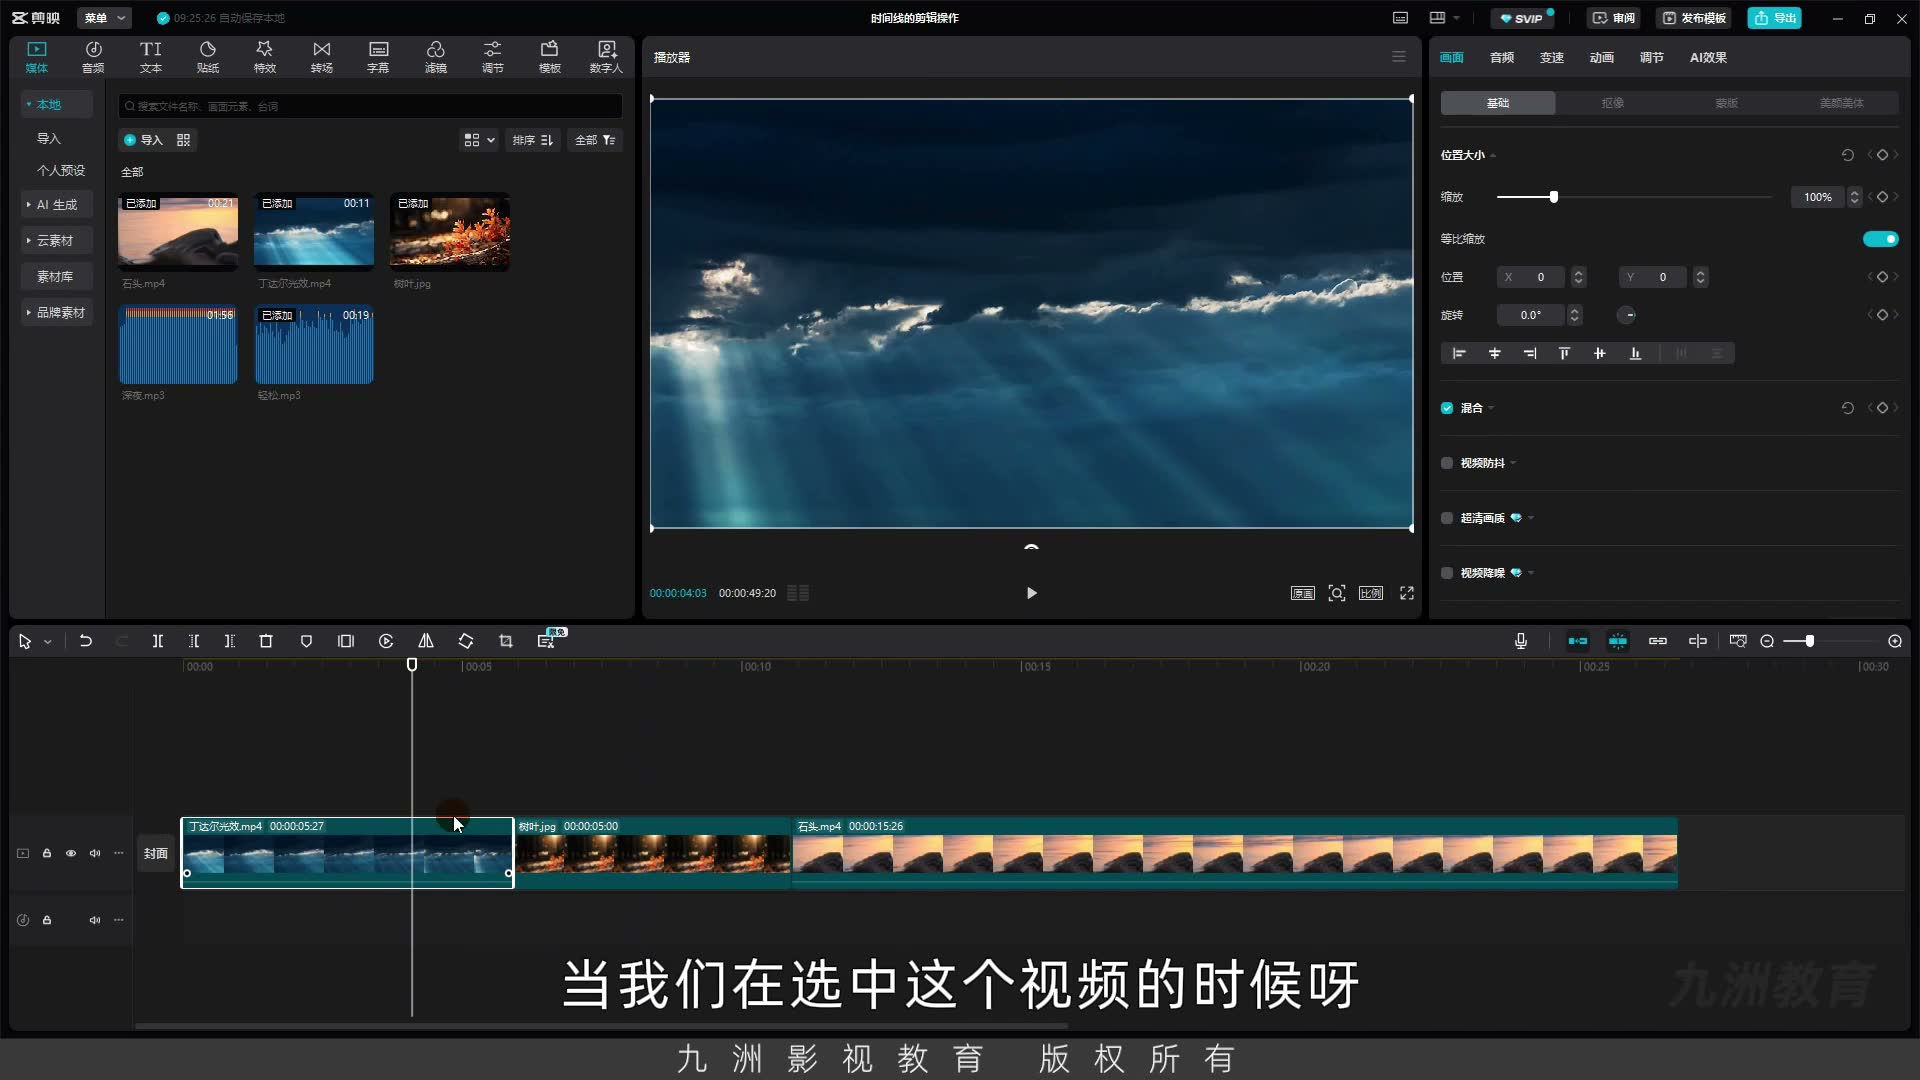The height and width of the screenshot is (1080, 1920).
Task: Click the delete trash icon in timeline toolbar
Action: 266,641
